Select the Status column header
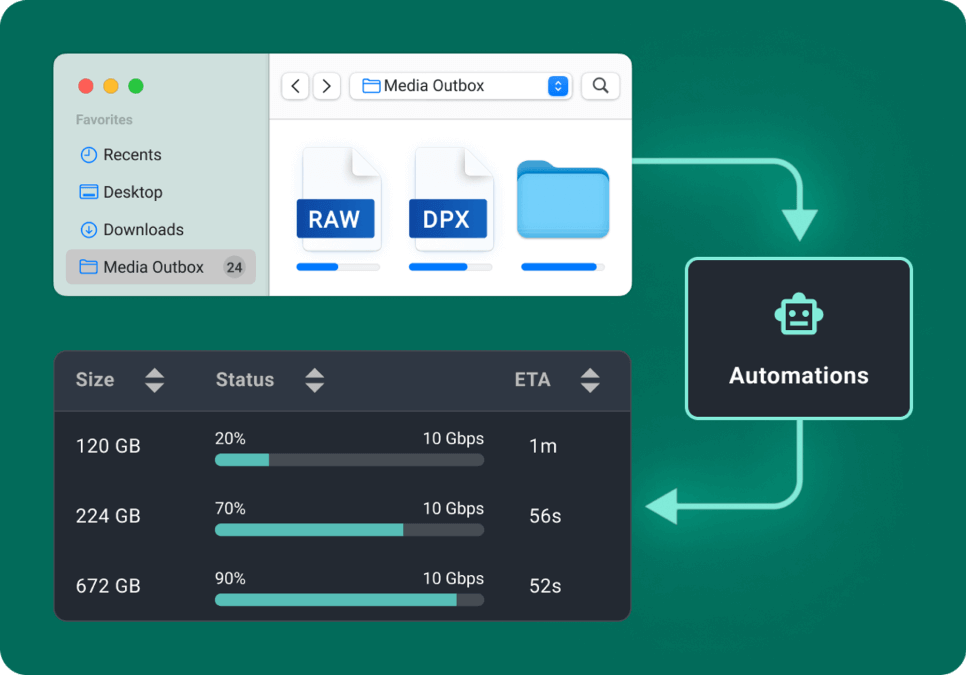The height and width of the screenshot is (675, 966). 245,380
